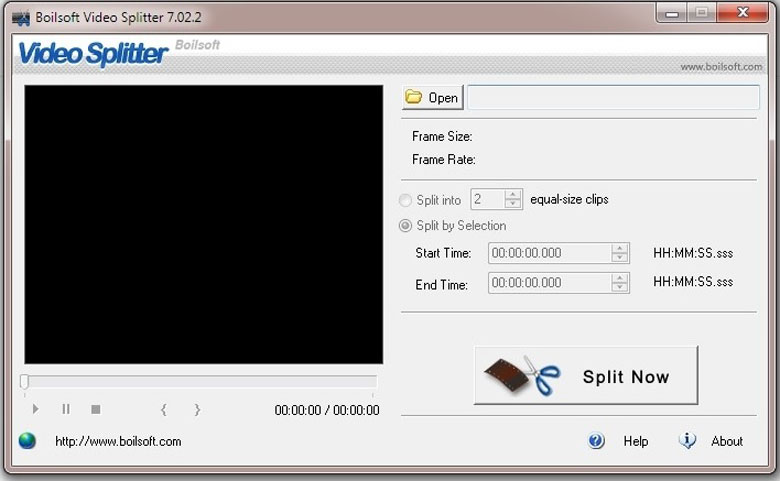The height and width of the screenshot is (481, 780).
Task: Click the About info icon
Action: 687,440
